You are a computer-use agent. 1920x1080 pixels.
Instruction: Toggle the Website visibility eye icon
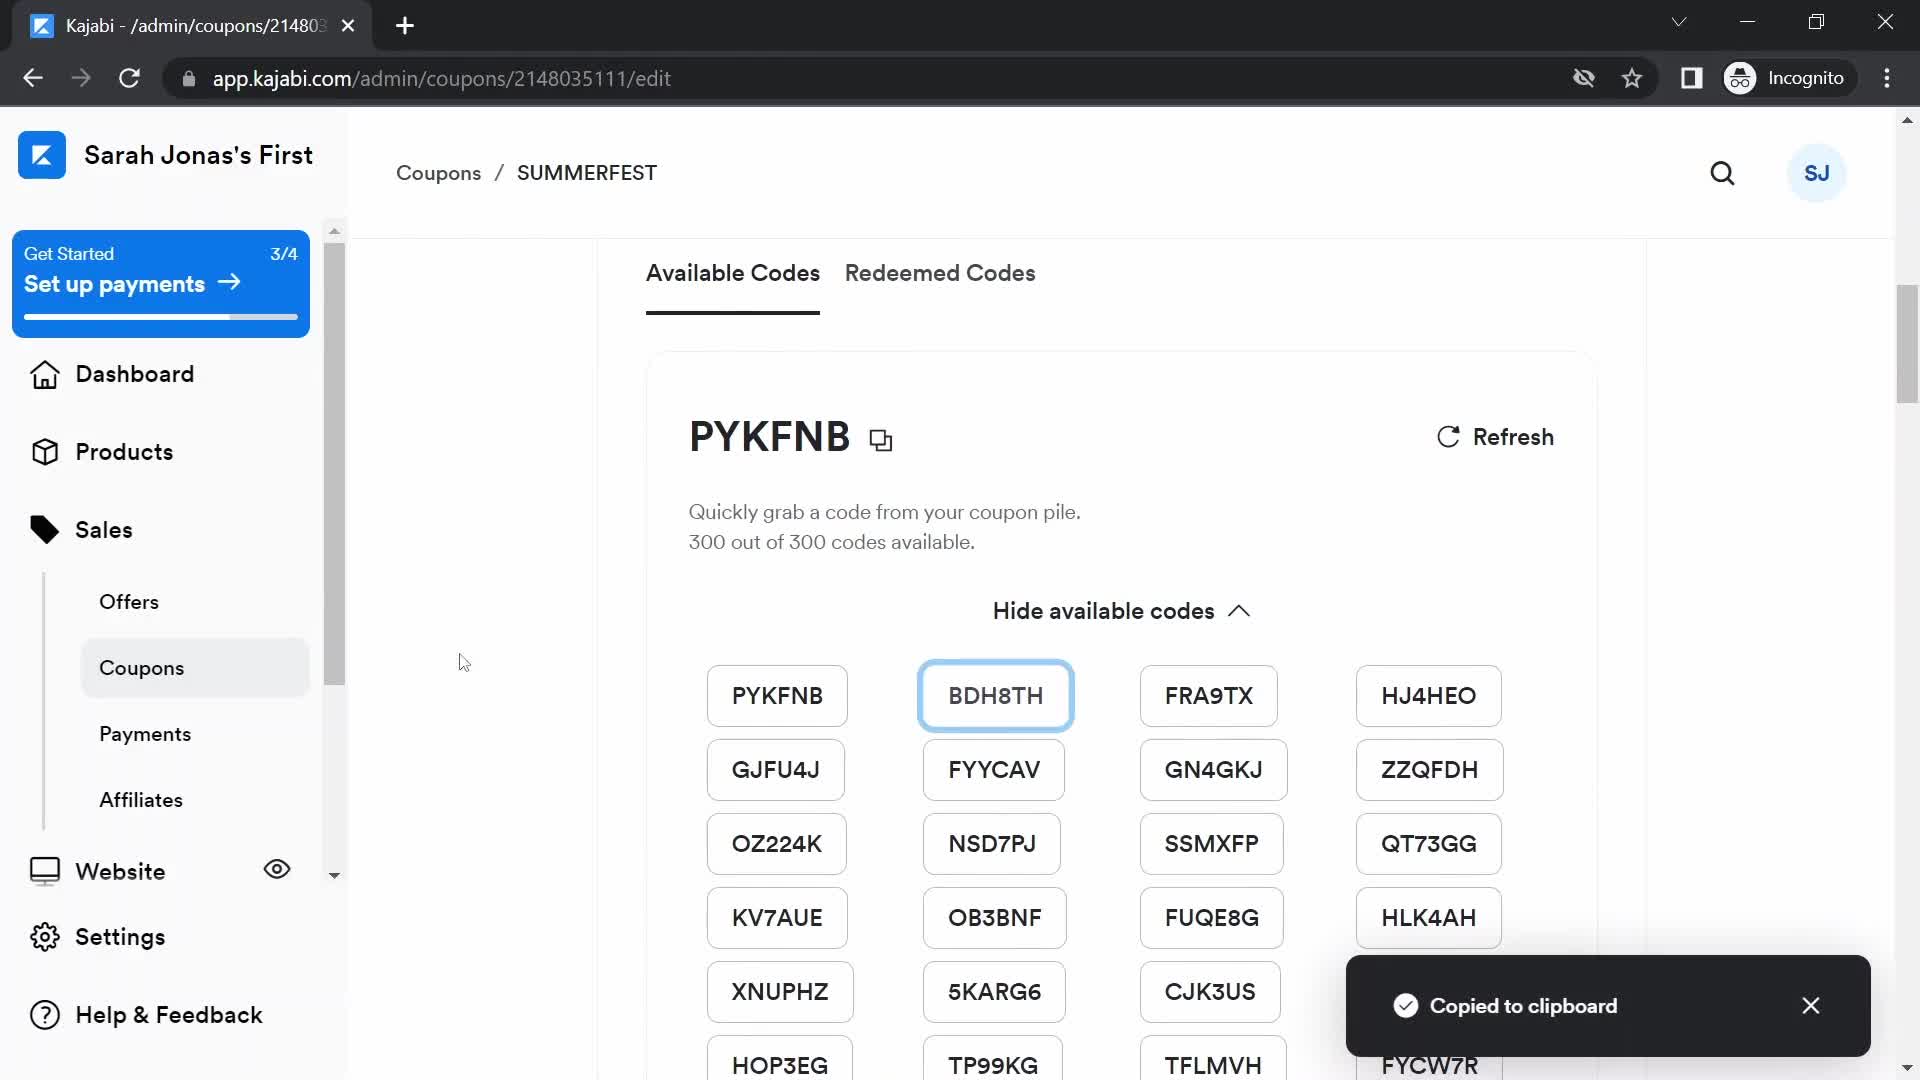(x=277, y=869)
